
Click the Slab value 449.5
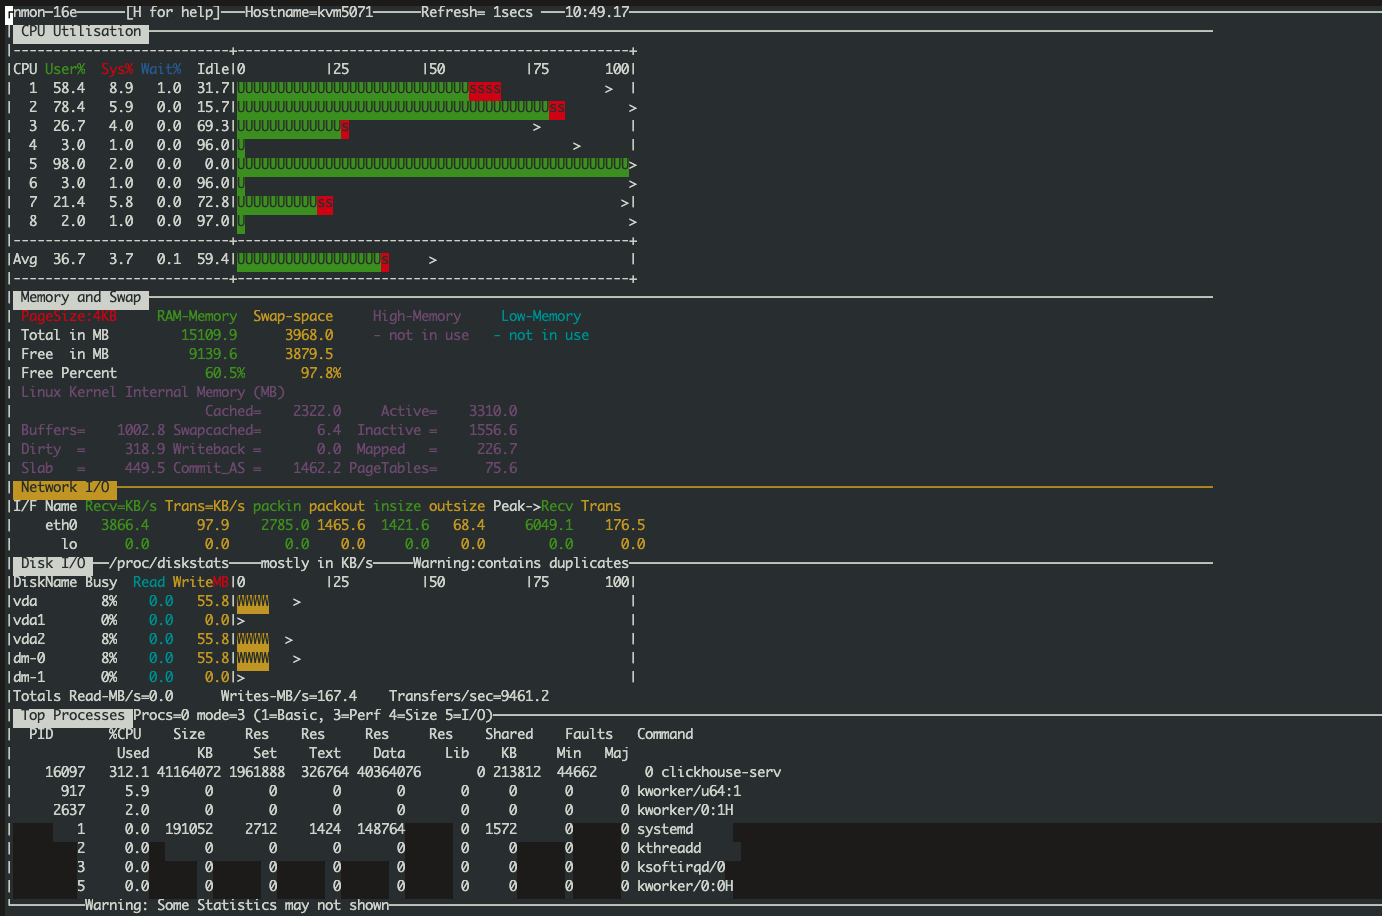[x=145, y=468]
